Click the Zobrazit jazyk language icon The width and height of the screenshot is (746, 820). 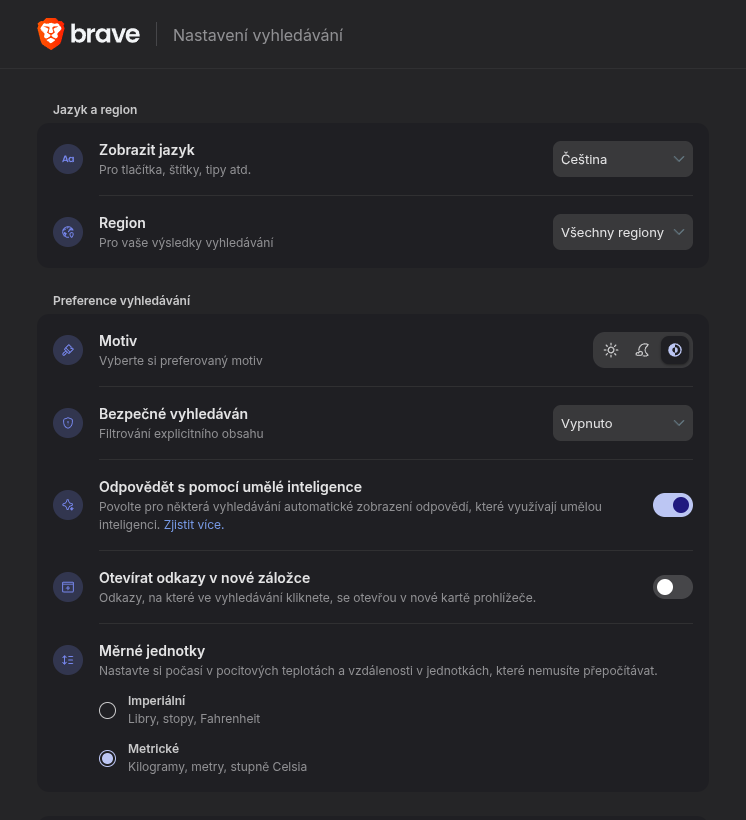click(68, 159)
